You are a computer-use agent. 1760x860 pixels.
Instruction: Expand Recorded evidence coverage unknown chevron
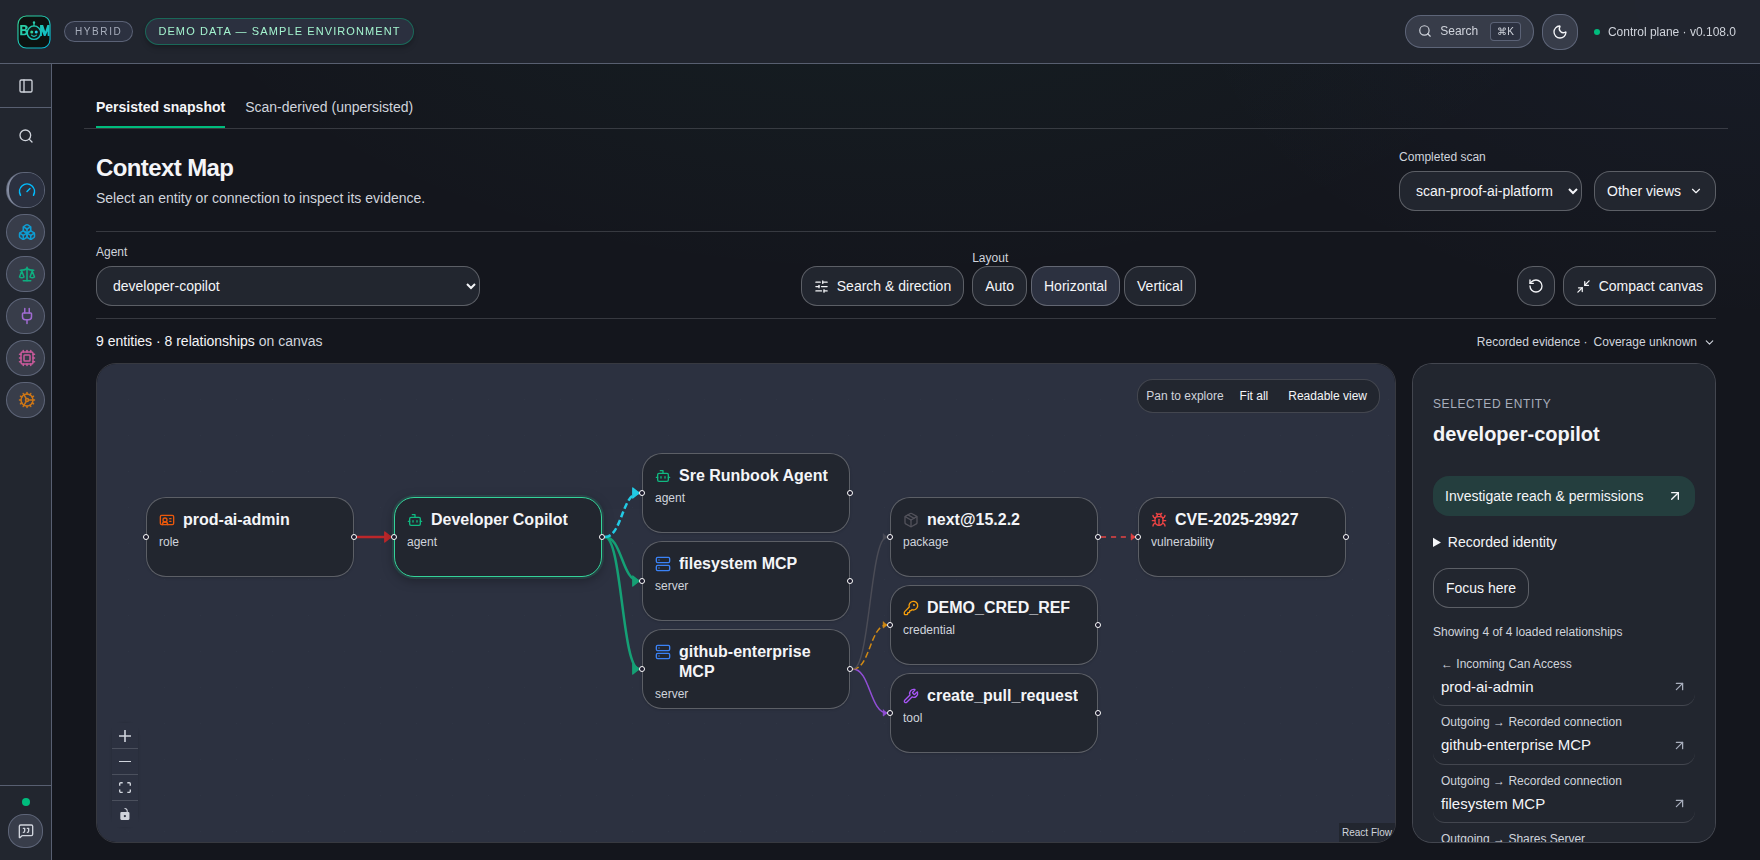(1709, 342)
